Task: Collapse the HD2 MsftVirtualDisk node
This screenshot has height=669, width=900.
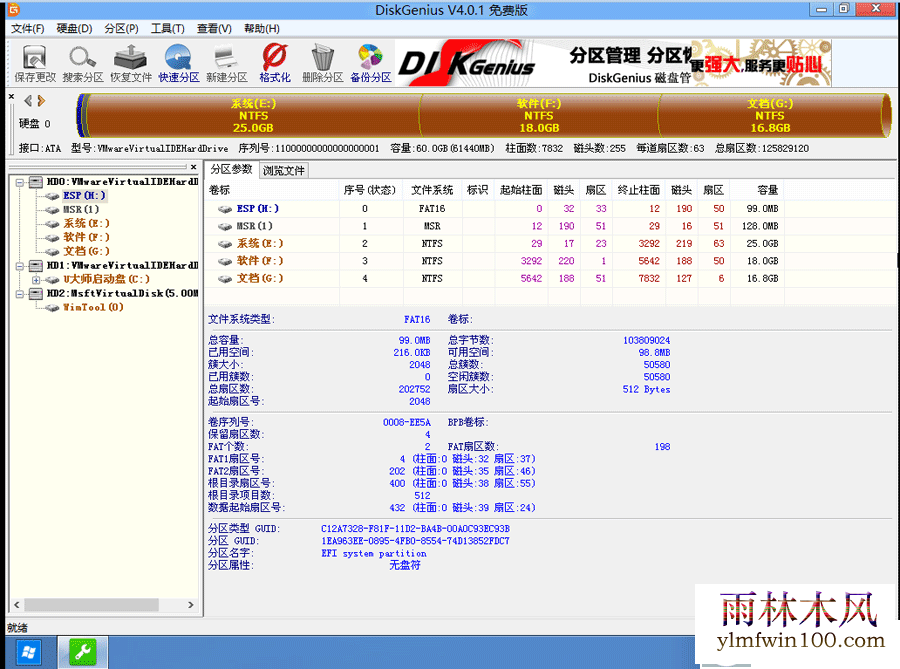Action: (x=20, y=294)
